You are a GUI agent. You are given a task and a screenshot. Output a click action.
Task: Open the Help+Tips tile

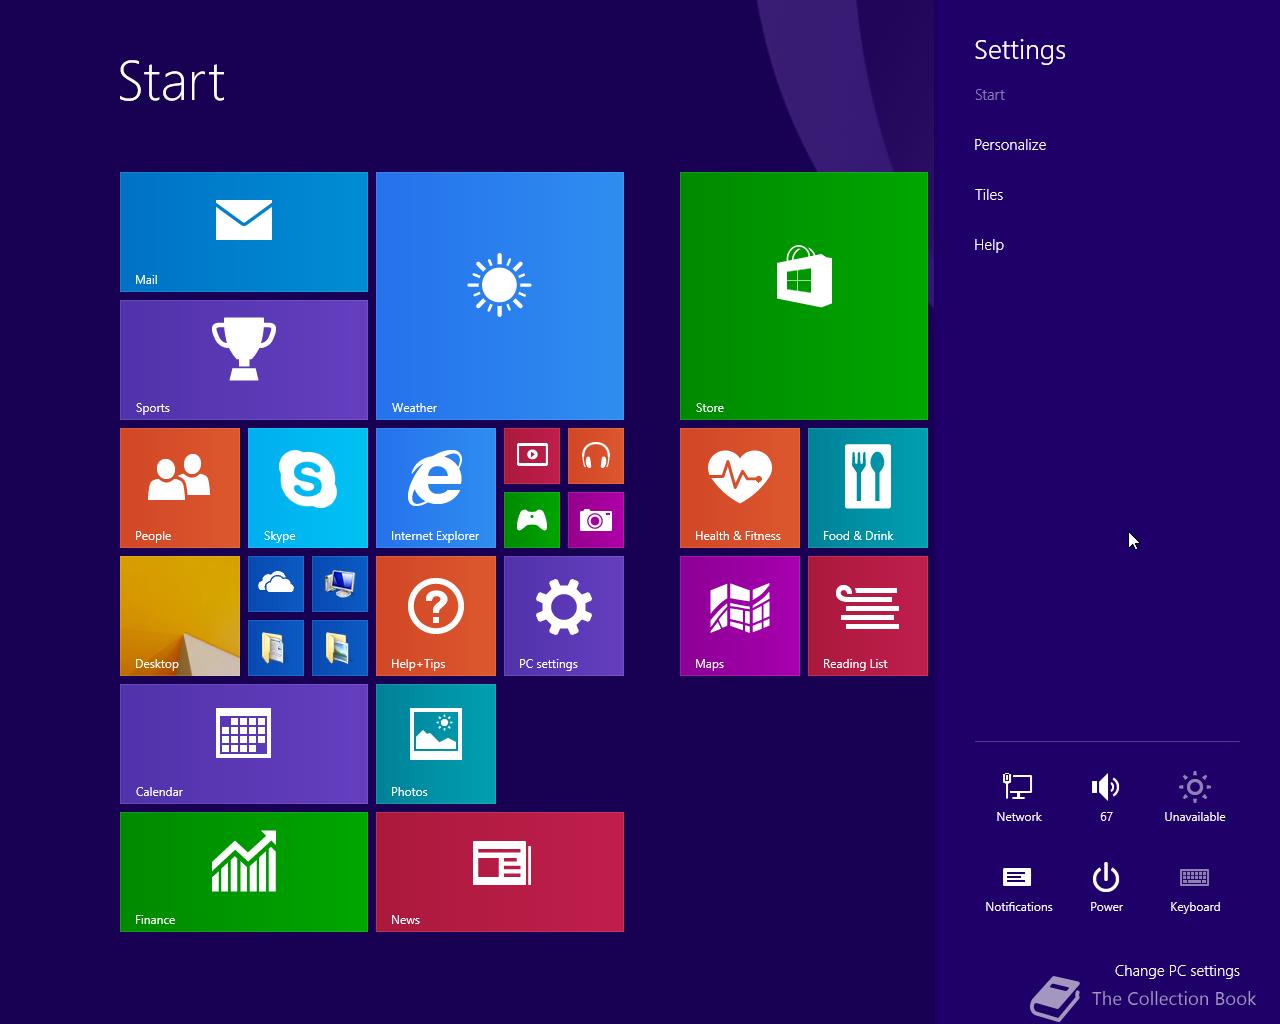click(x=436, y=616)
